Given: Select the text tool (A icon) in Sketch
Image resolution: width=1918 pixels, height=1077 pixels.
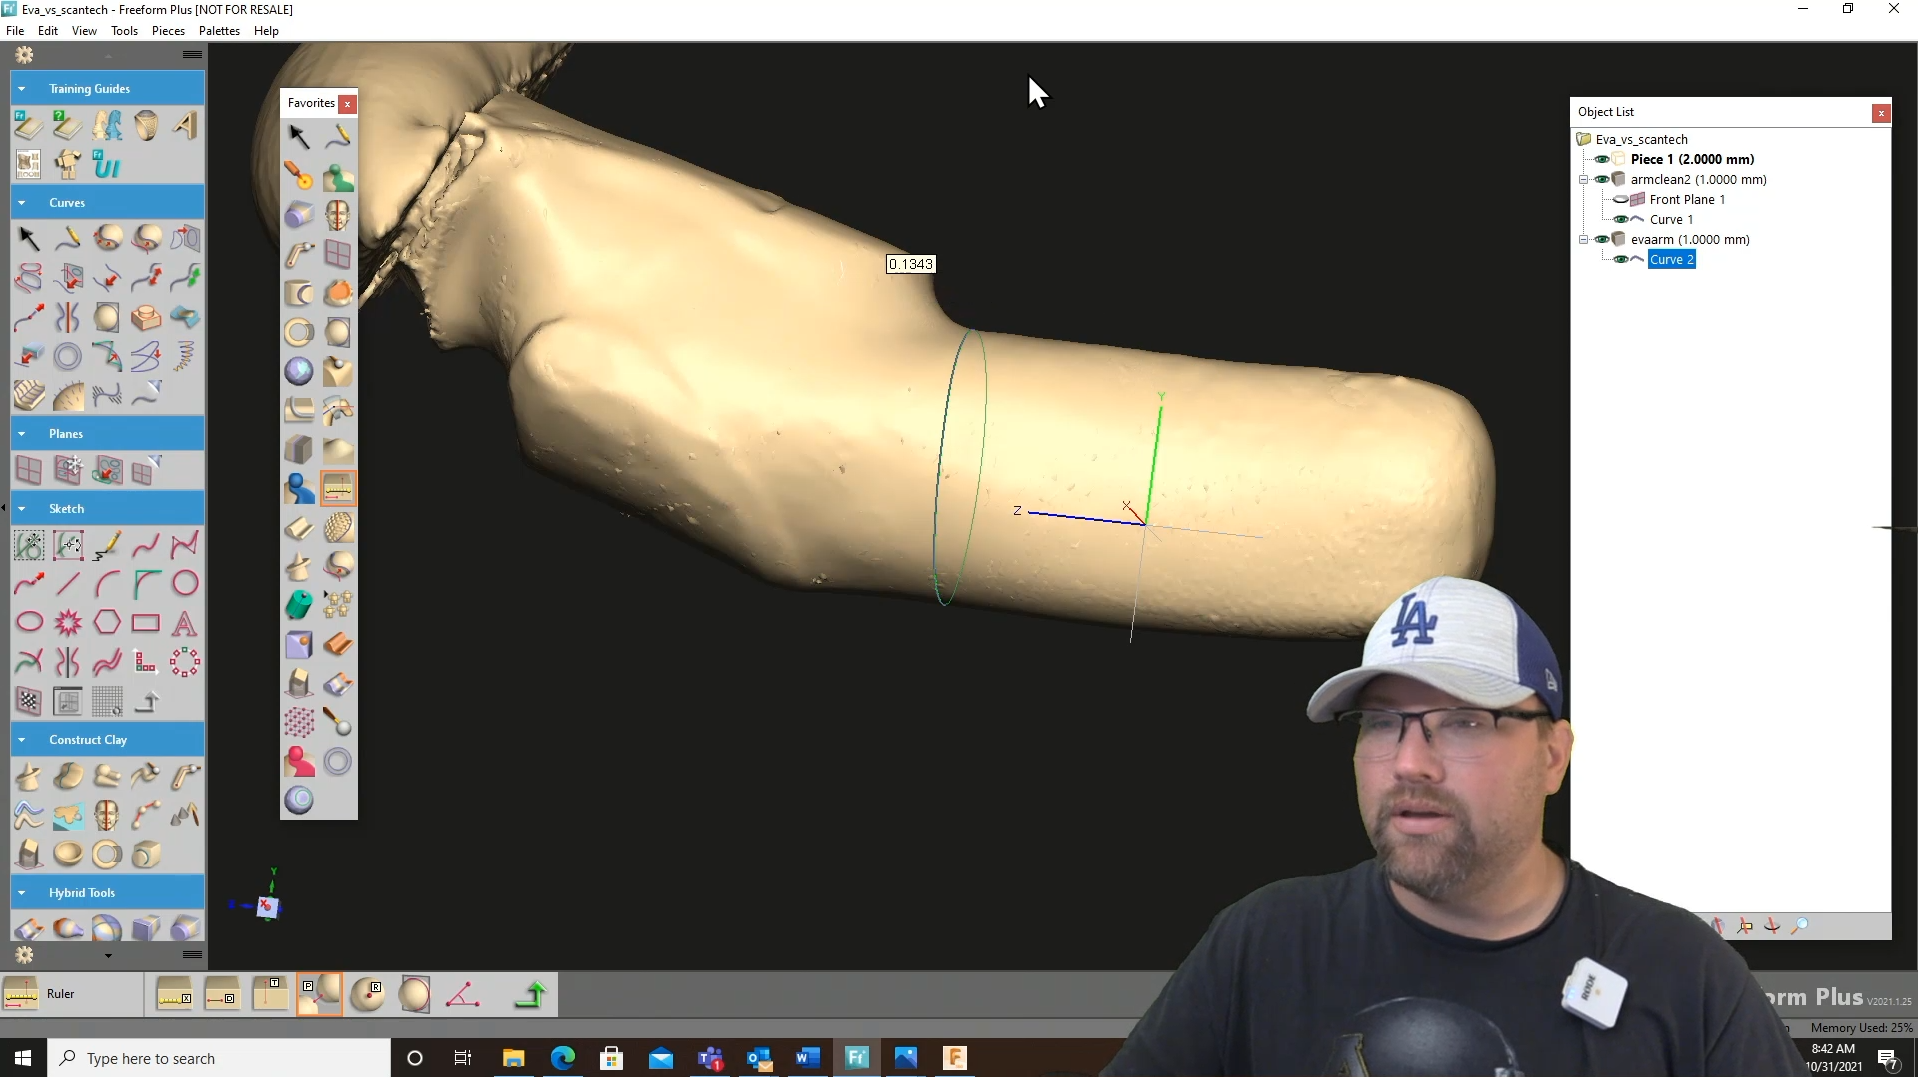Looking at the screenshot, I should 184,622.
